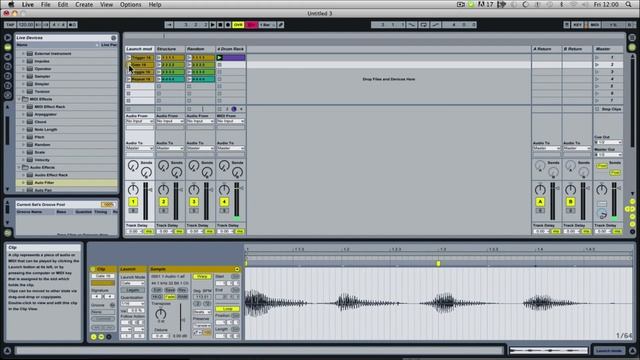Open File Browser 3 icon
640x360 pixels.
tap(7, 85)
